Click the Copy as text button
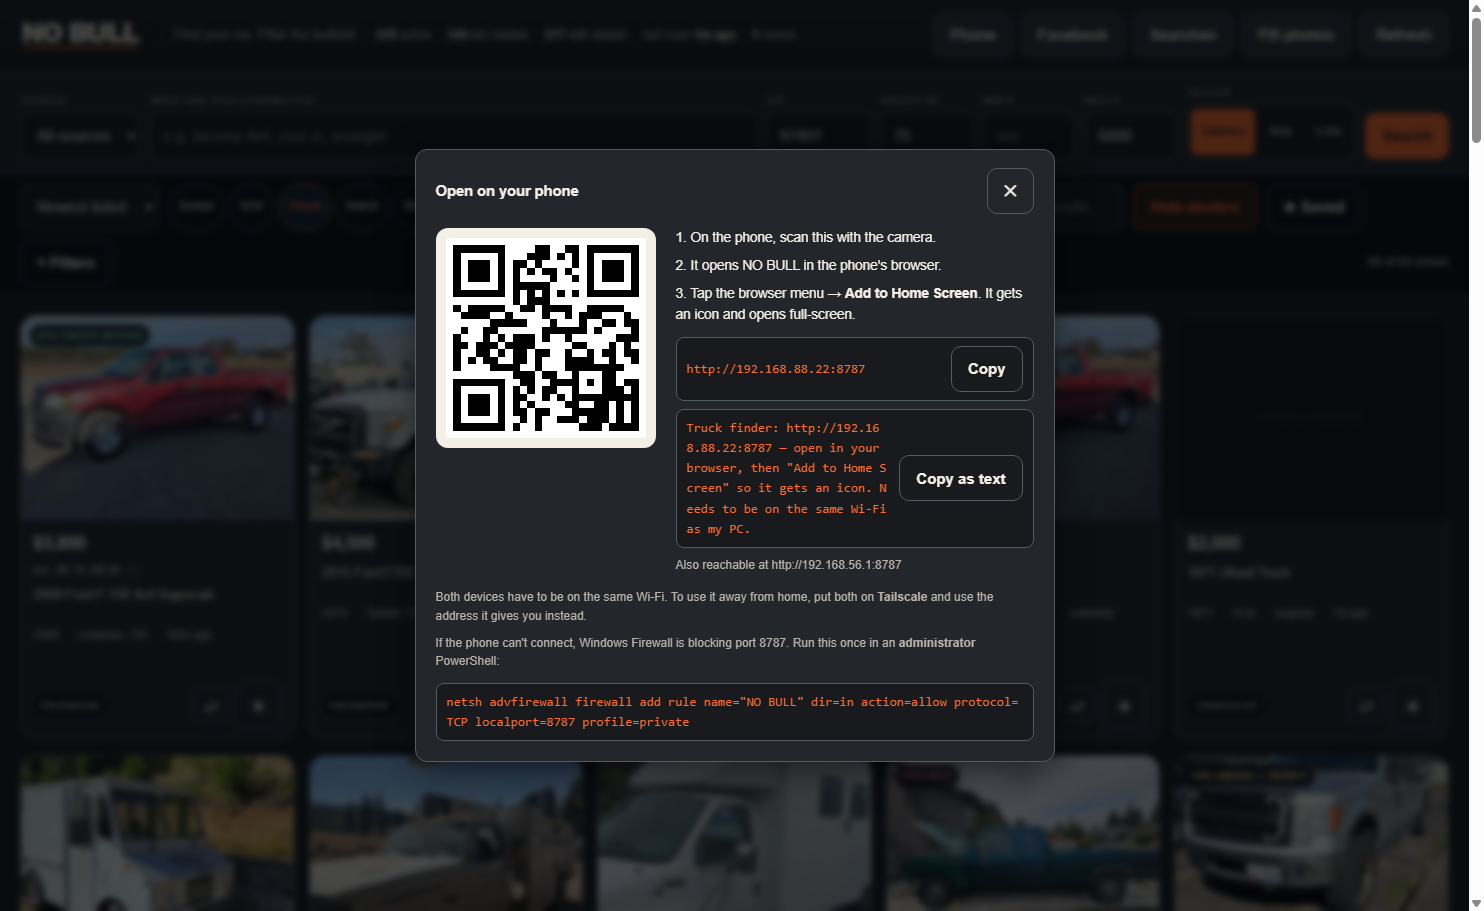Screen dimensions: 1484x911 (x=961, y=479)
